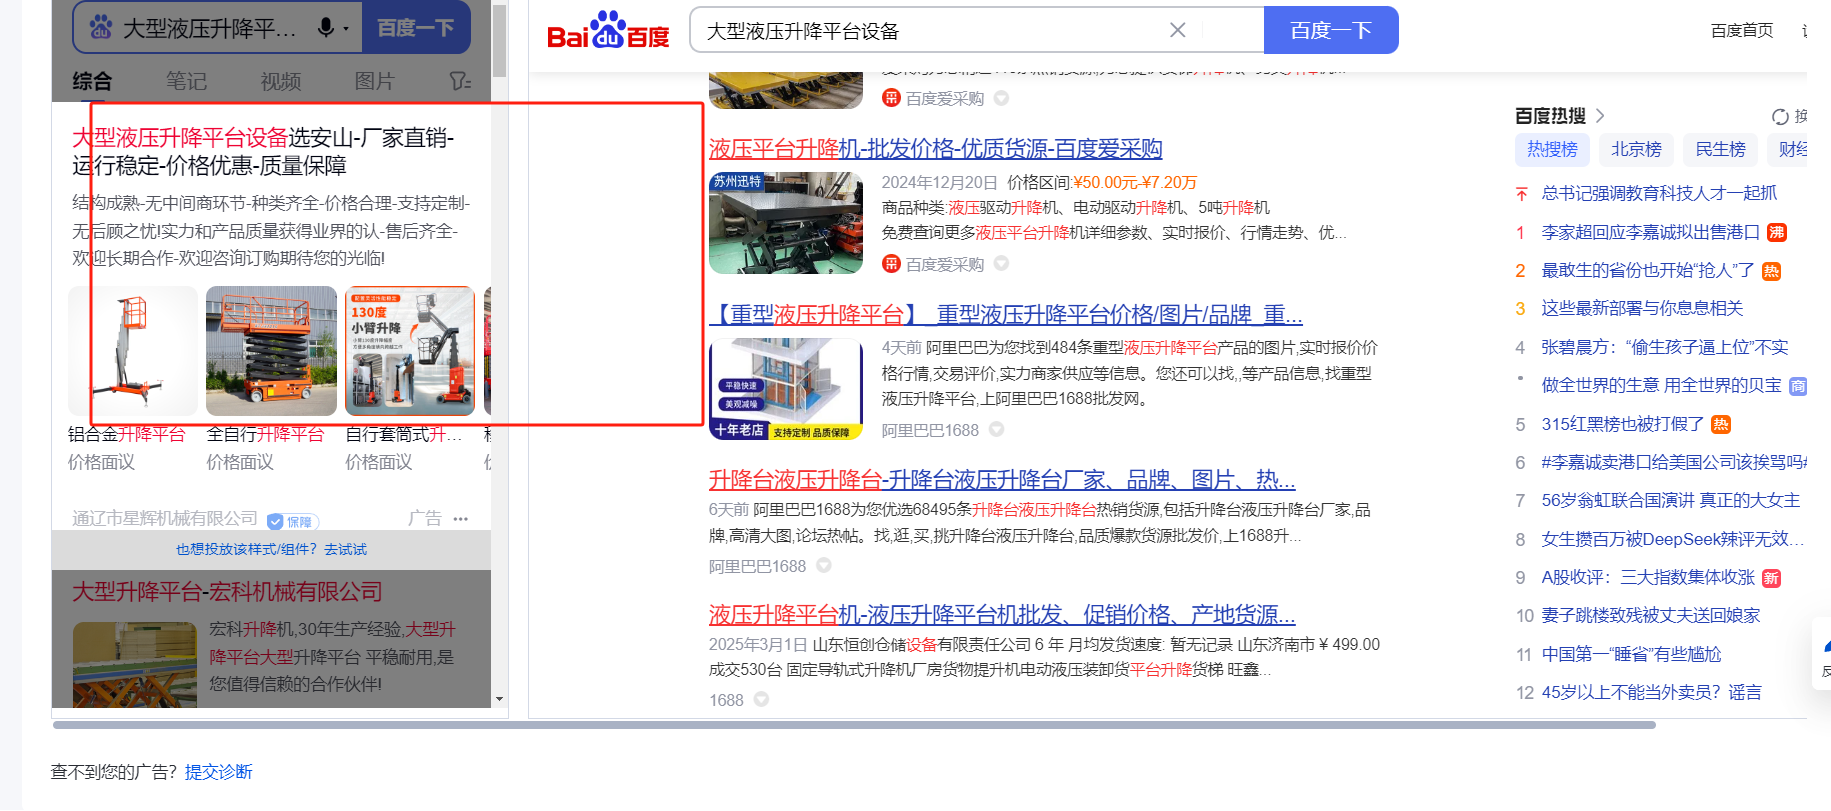
Task: Click the desktop search input field
Action: tap(930, 31)
